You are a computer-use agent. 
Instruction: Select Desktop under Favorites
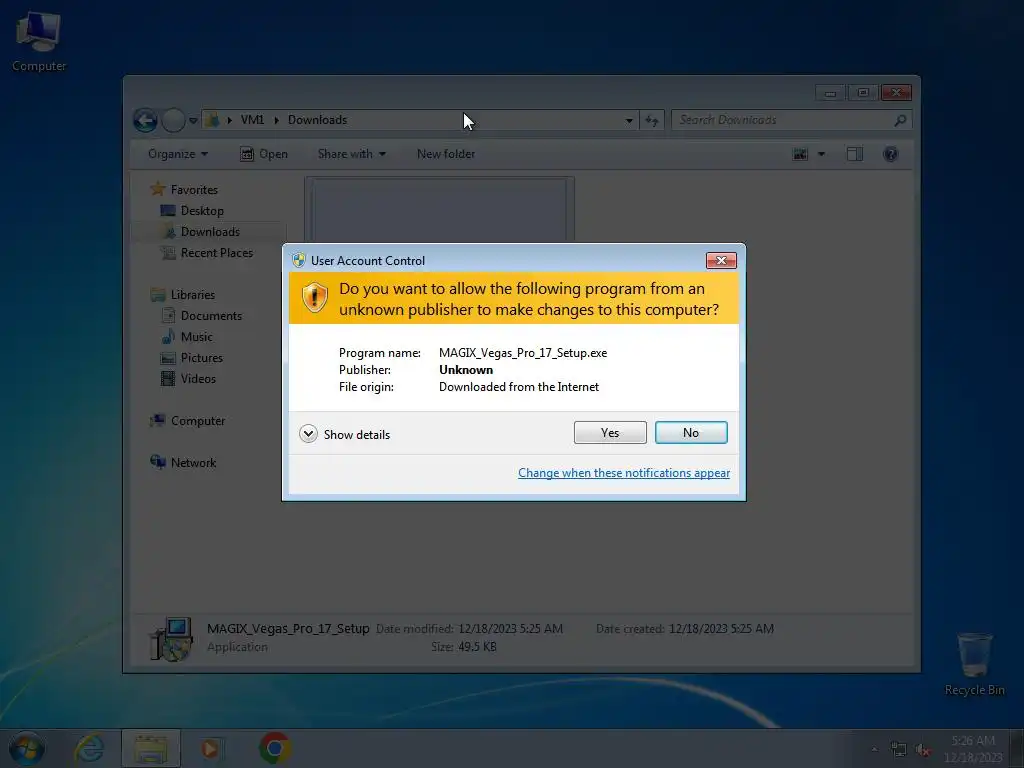coord(202,210)
